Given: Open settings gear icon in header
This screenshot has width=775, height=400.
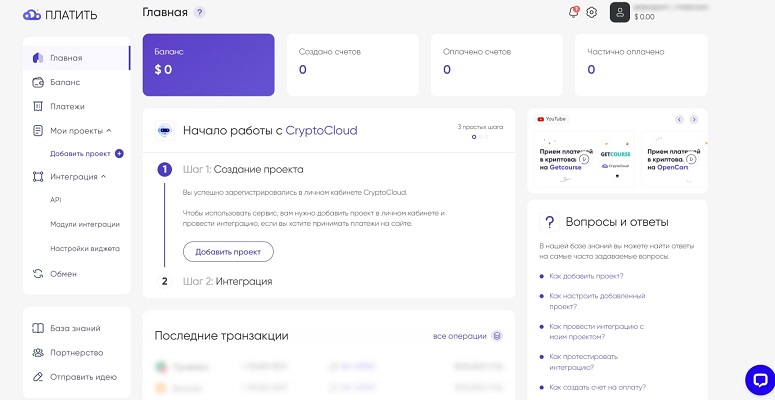Looking at the screenshot, I should coord(592,12).
